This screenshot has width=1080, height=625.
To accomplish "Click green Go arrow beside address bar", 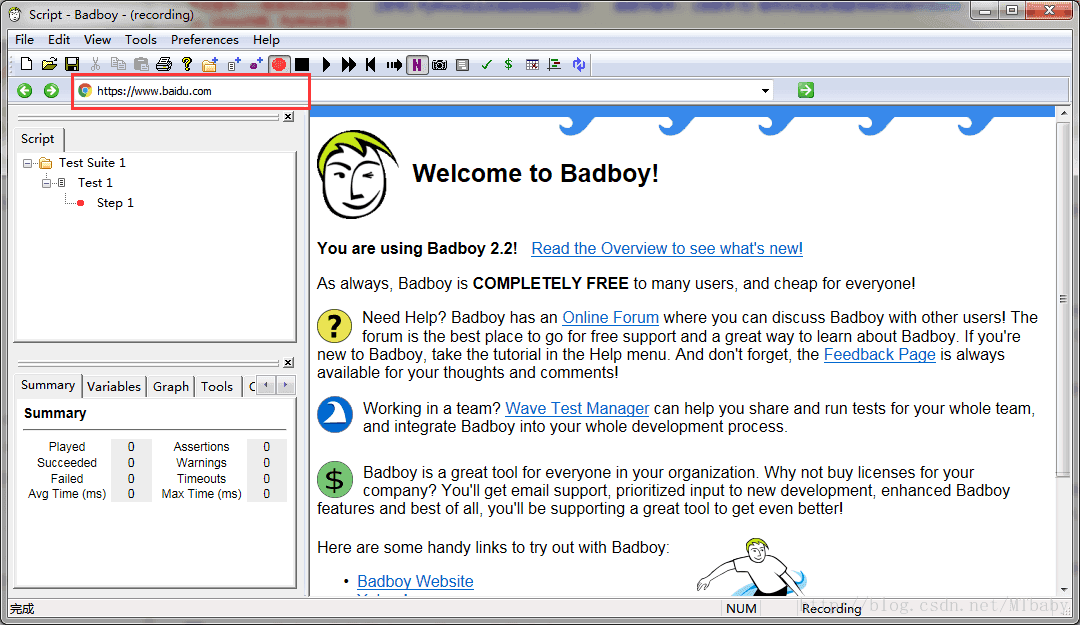I will (x=806, y=90).
